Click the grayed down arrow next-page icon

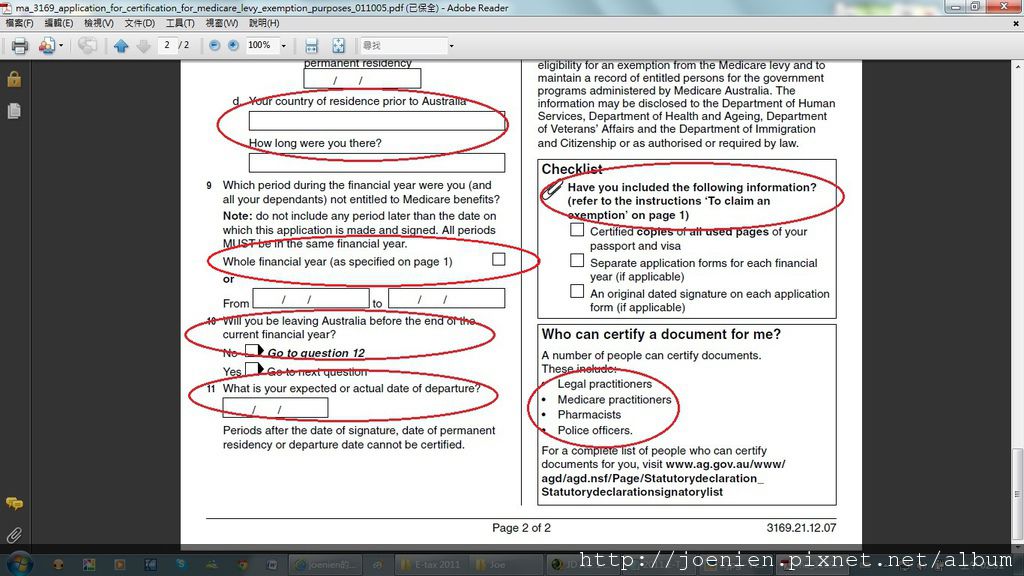[143, 46]
